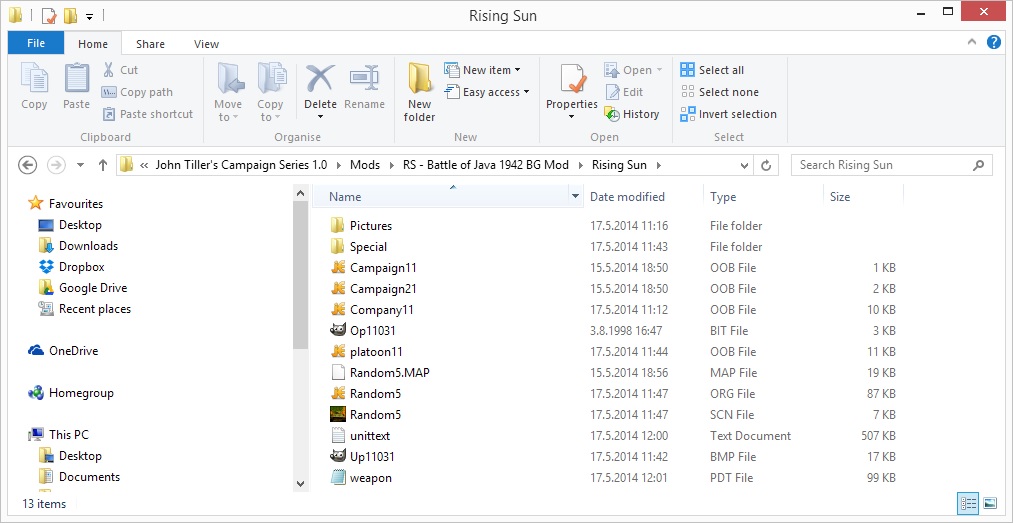Click Copy path in the ribbon

click(x=137, y=92)
